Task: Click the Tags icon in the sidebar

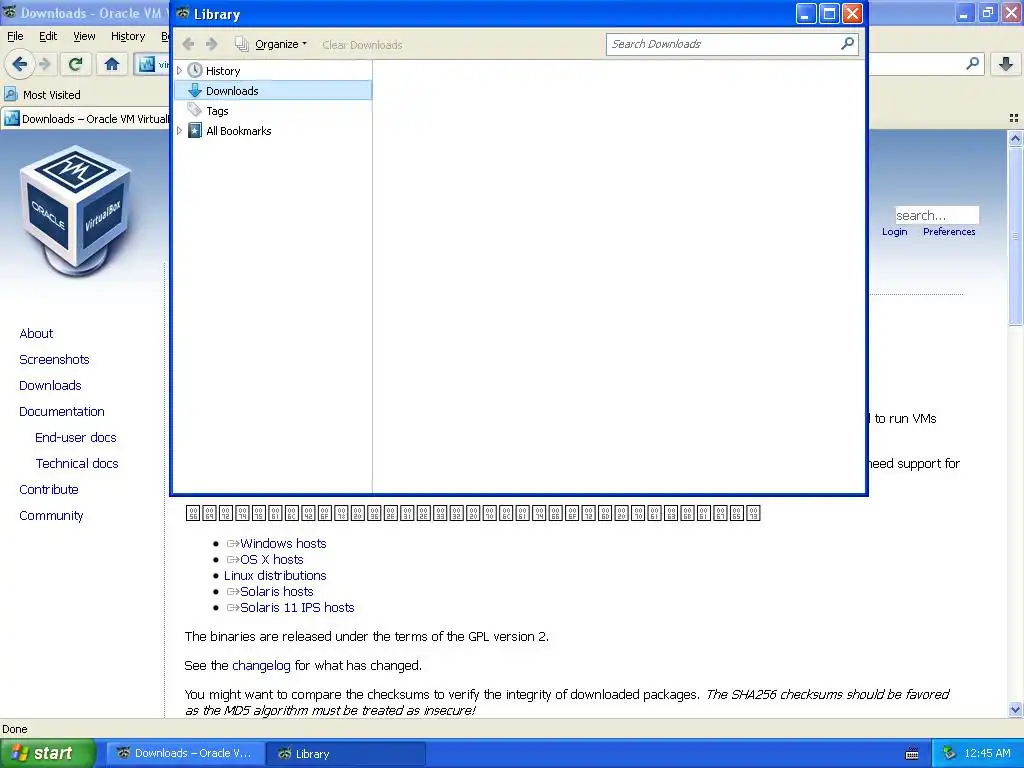Action: click(x=195, y=110)
